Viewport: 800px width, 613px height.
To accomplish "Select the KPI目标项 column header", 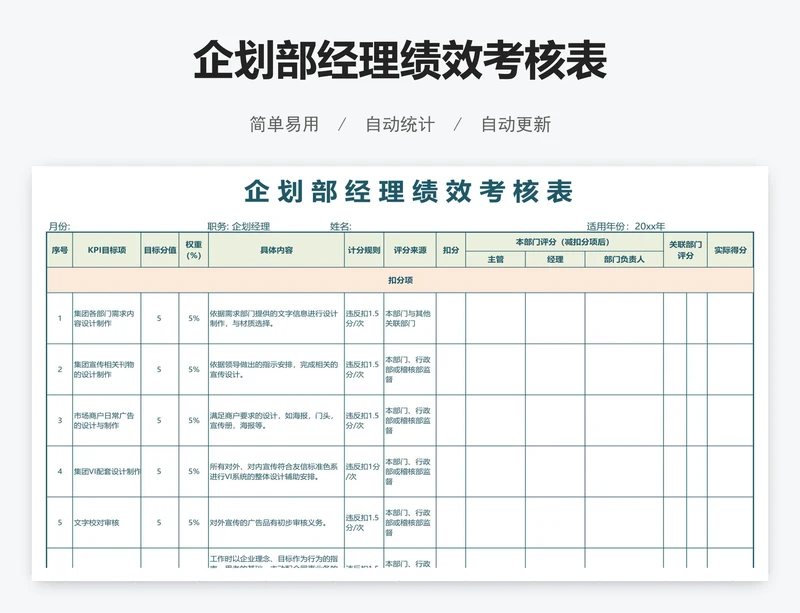I will pyautogui.click(x=107, y=250).
